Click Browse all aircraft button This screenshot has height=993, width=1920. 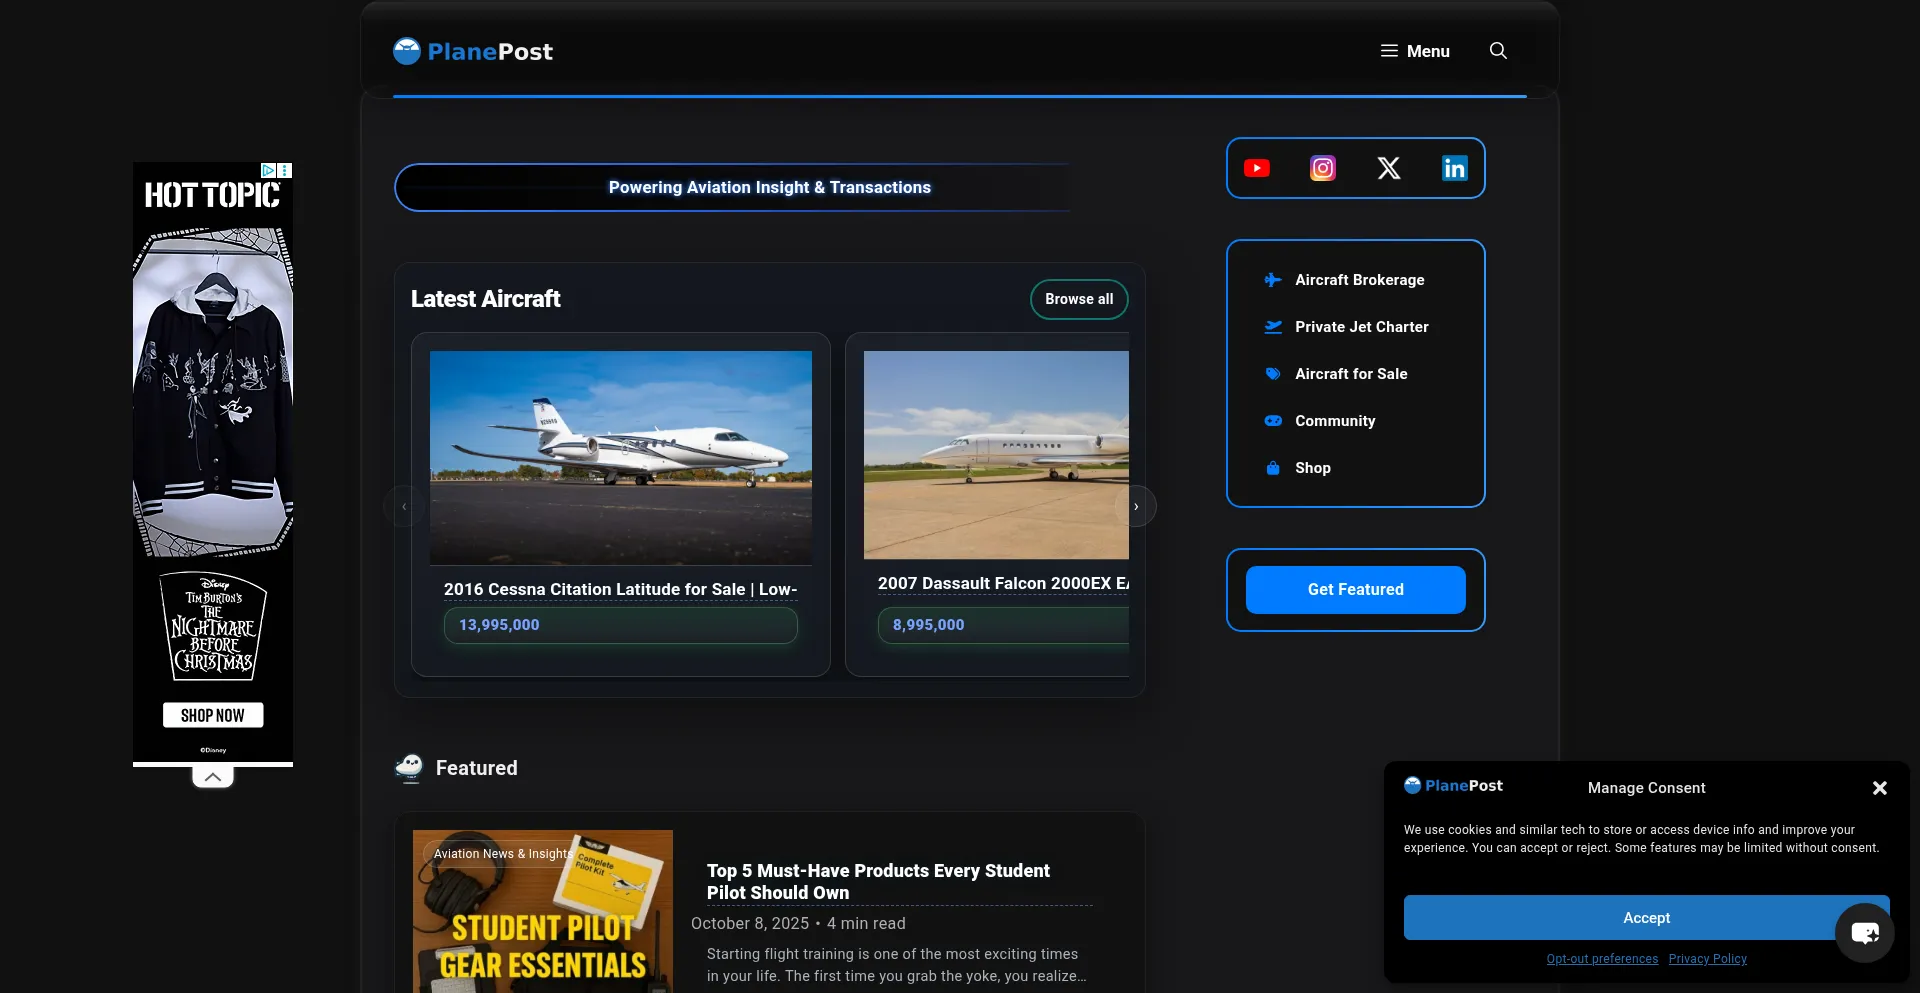1078,299
